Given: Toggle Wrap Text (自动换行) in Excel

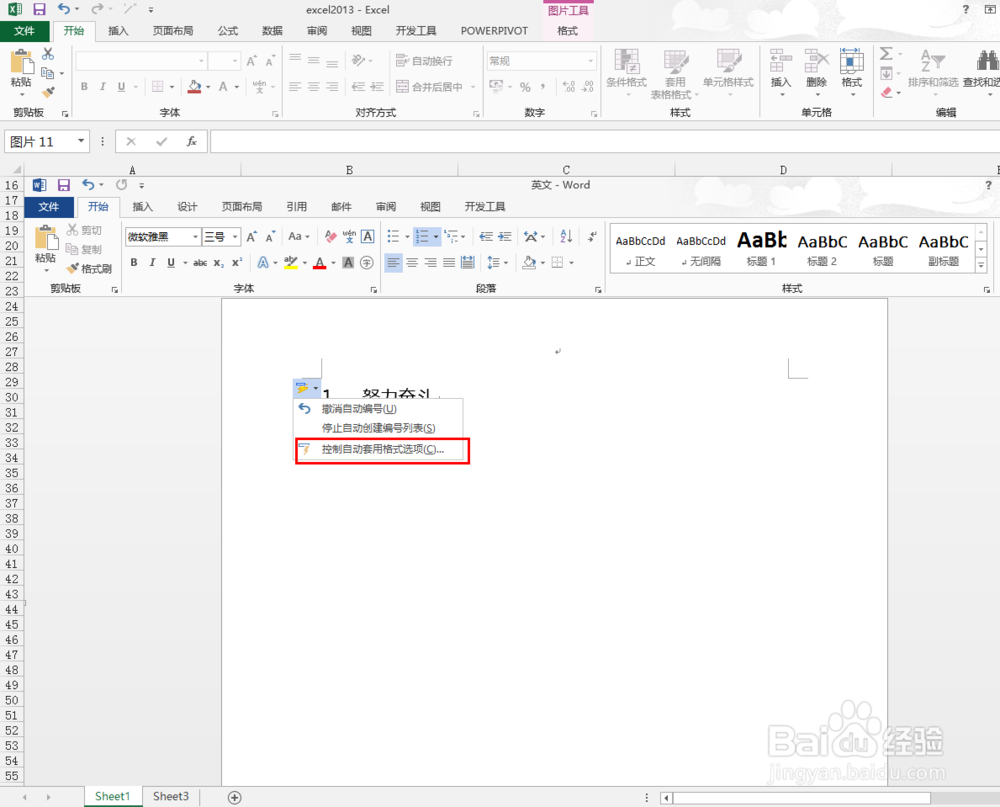Looking at the screenshot, I should (424, 61).
